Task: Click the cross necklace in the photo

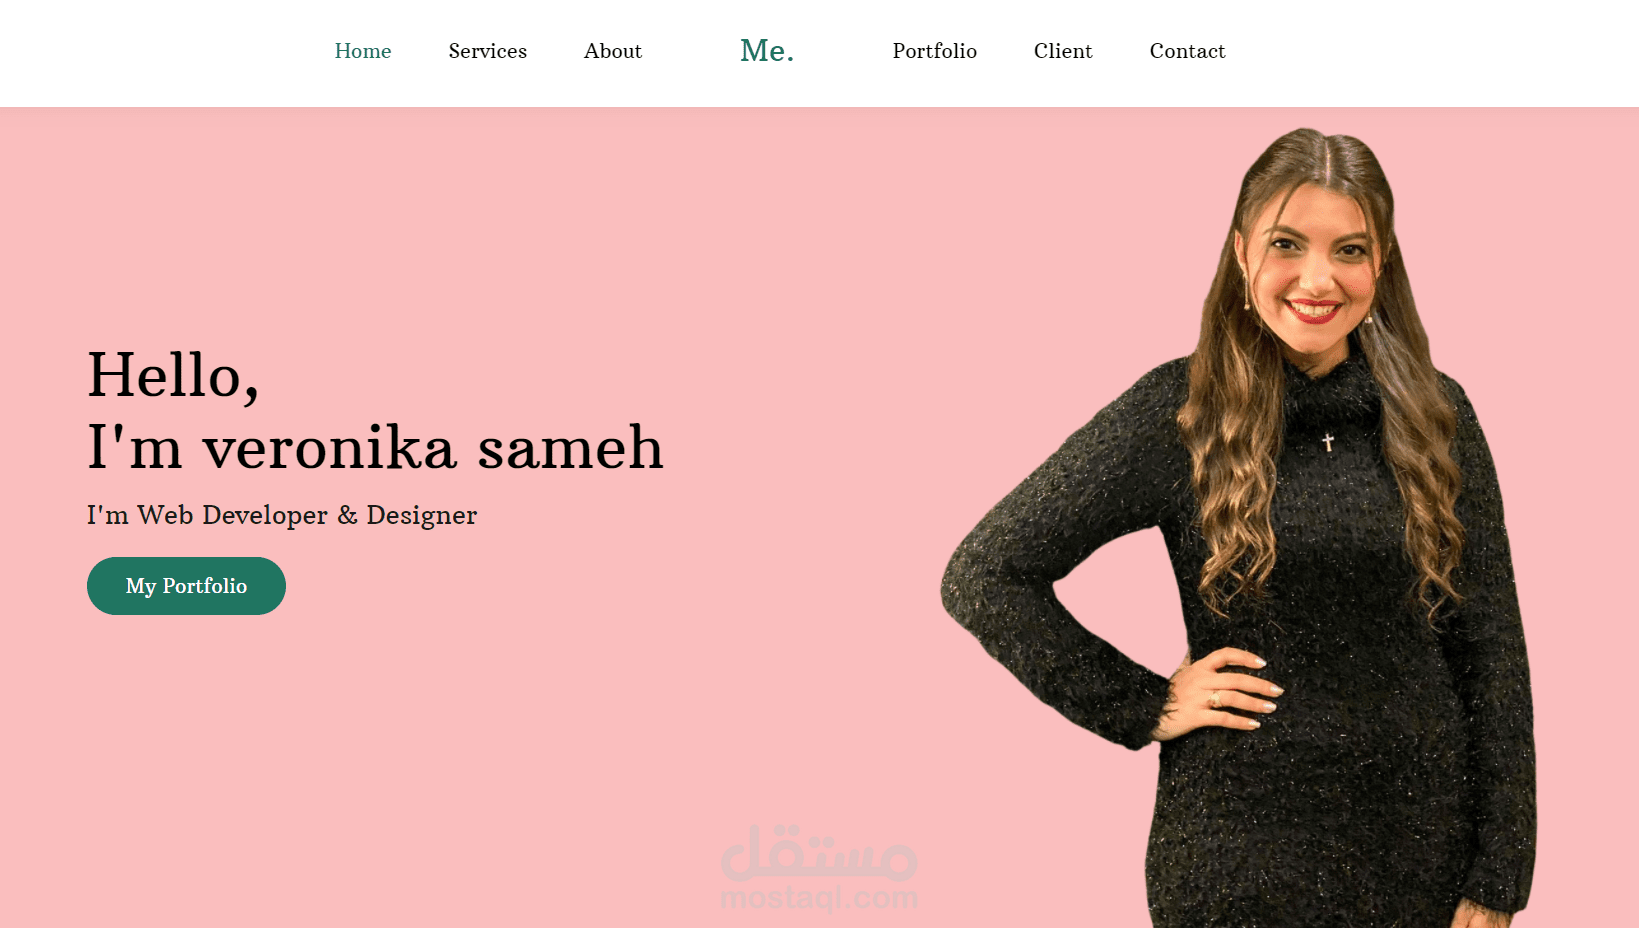Action: point(1328,441)
